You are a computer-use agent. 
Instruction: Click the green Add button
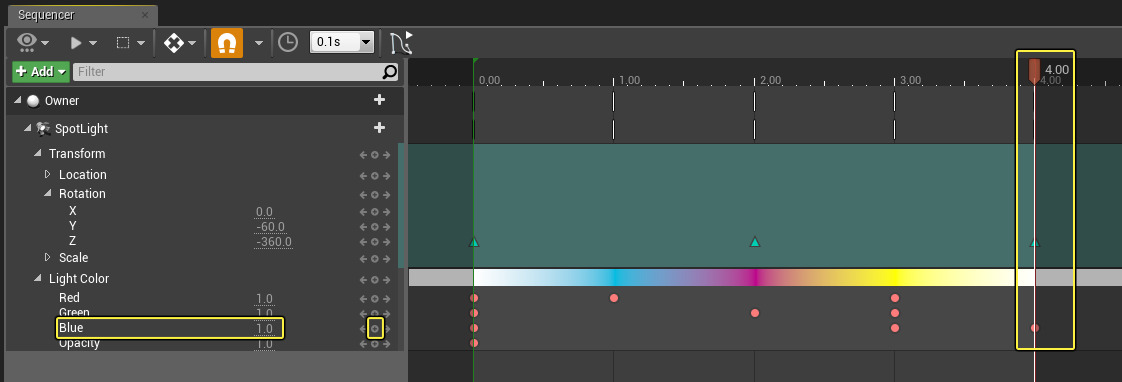coord(41,72)
